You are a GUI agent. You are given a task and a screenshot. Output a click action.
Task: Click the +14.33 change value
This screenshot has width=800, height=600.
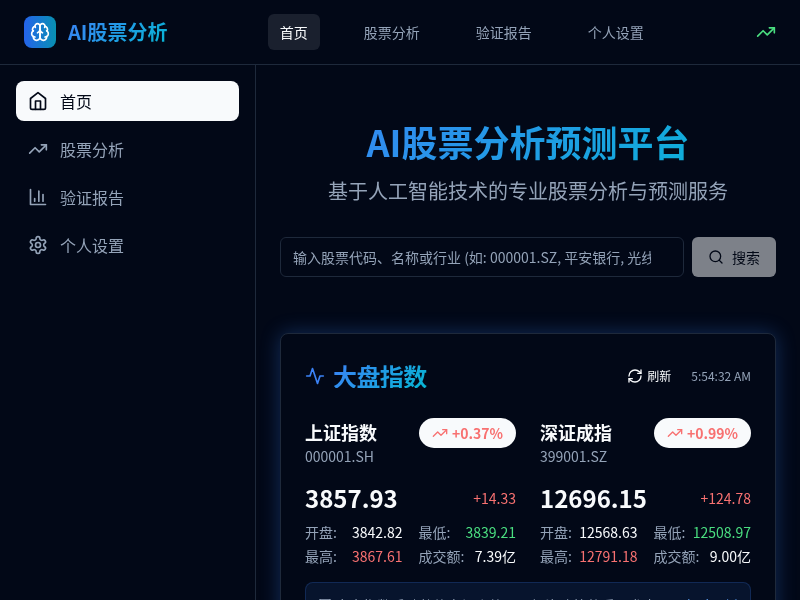pos(494,498)
